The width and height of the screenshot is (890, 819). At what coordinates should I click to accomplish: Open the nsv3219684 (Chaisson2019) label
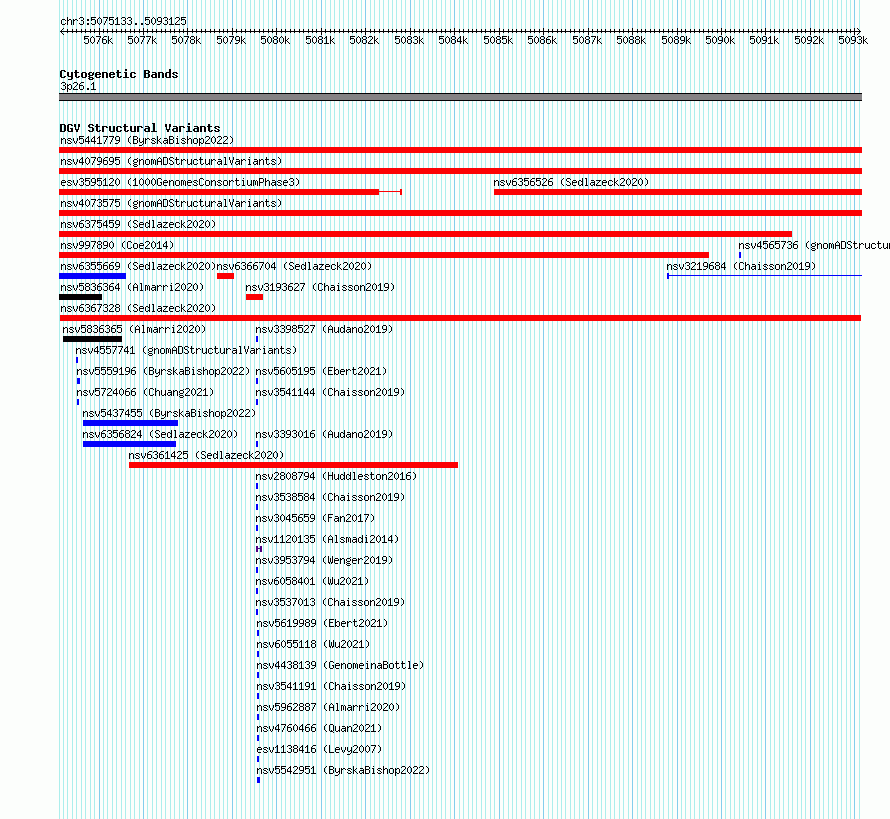point(741,266)
